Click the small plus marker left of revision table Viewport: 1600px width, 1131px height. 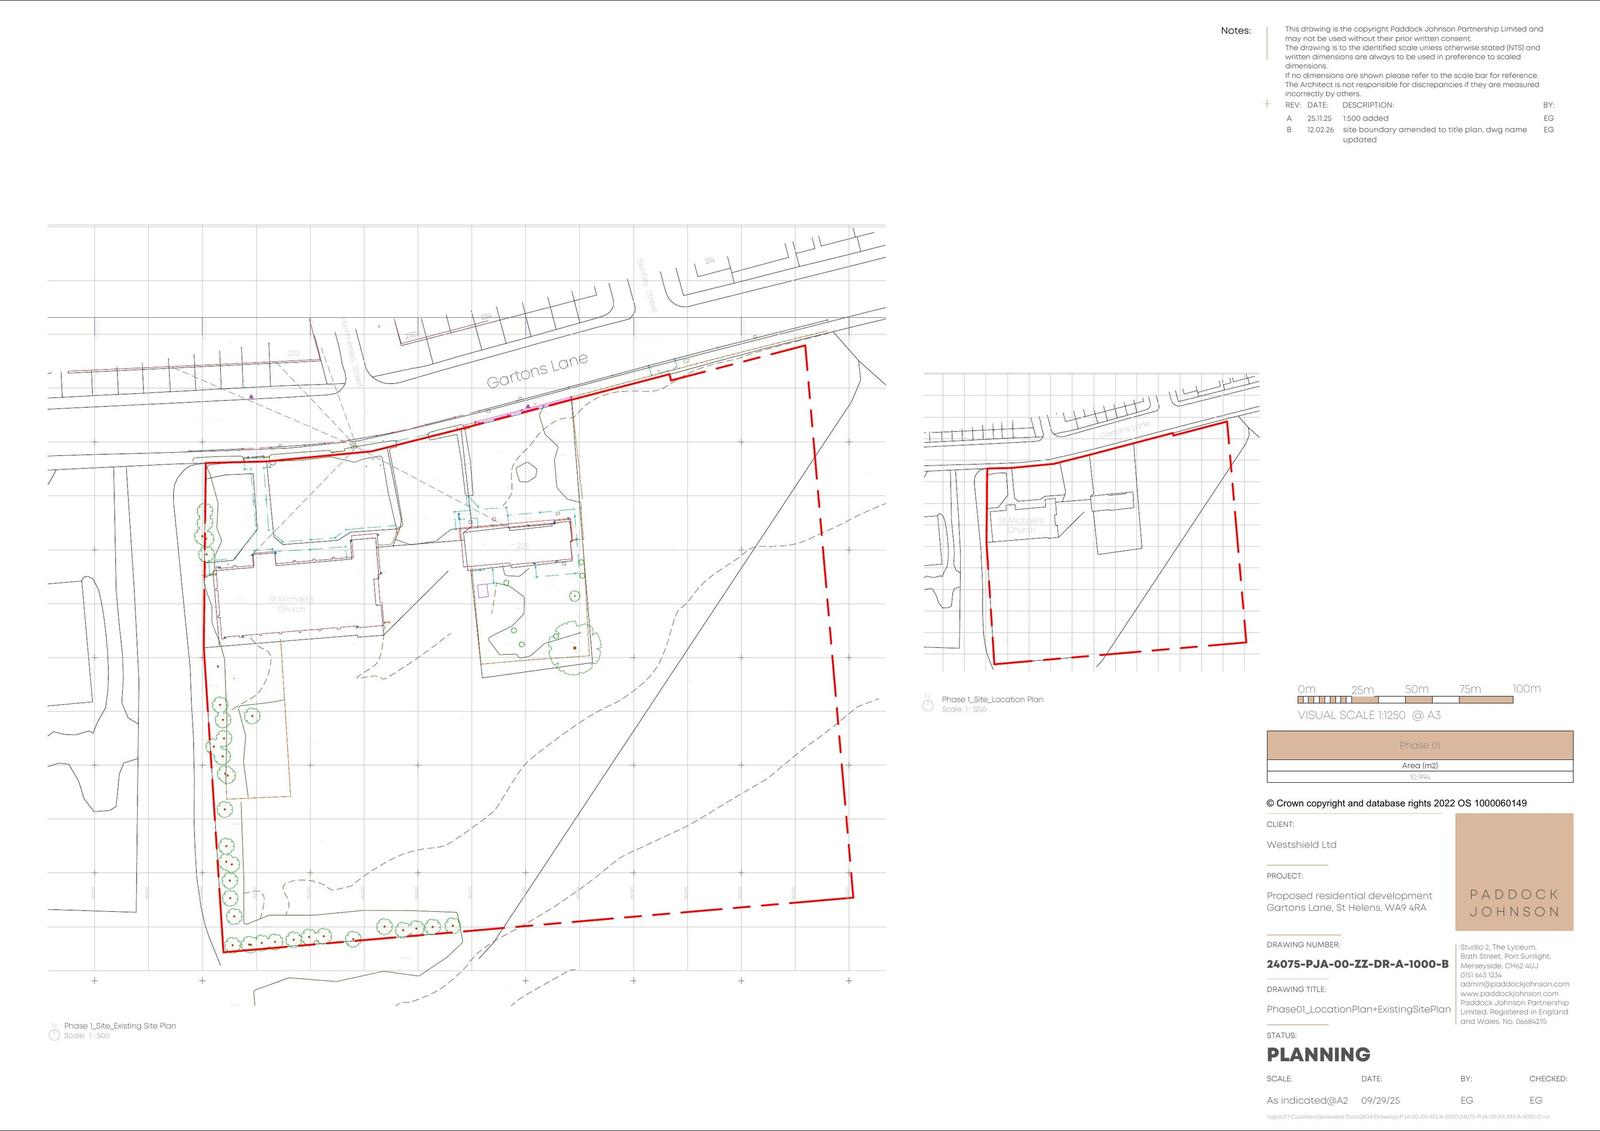point(1268,104)
